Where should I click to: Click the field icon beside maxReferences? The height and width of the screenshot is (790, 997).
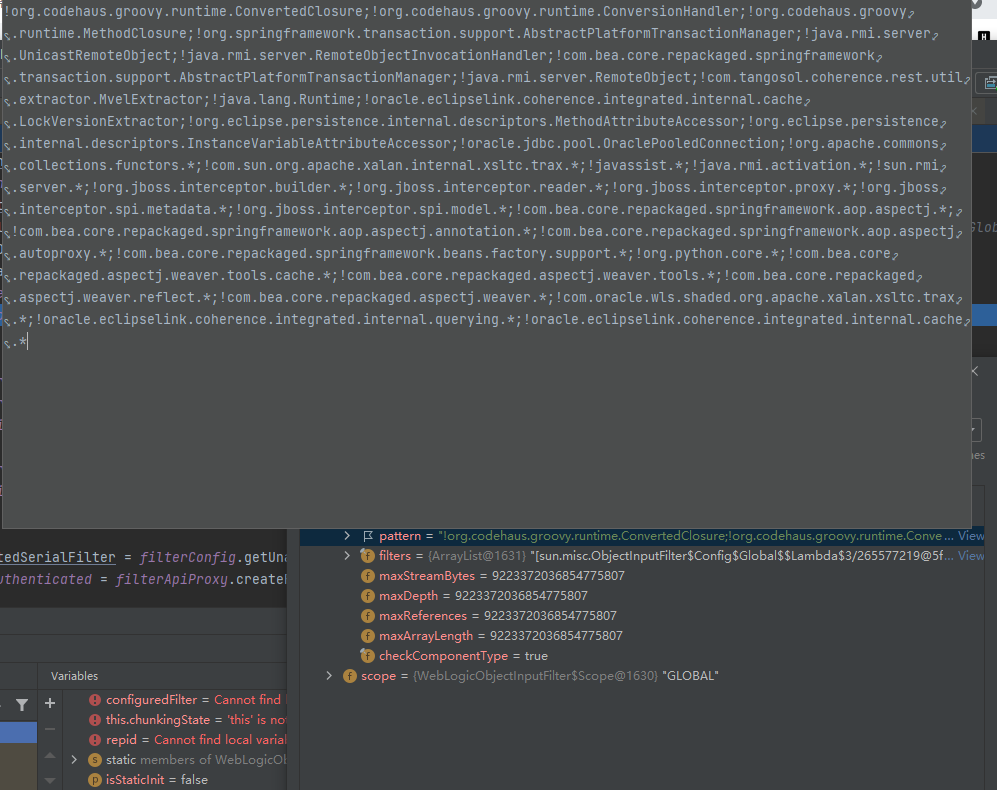368,616
